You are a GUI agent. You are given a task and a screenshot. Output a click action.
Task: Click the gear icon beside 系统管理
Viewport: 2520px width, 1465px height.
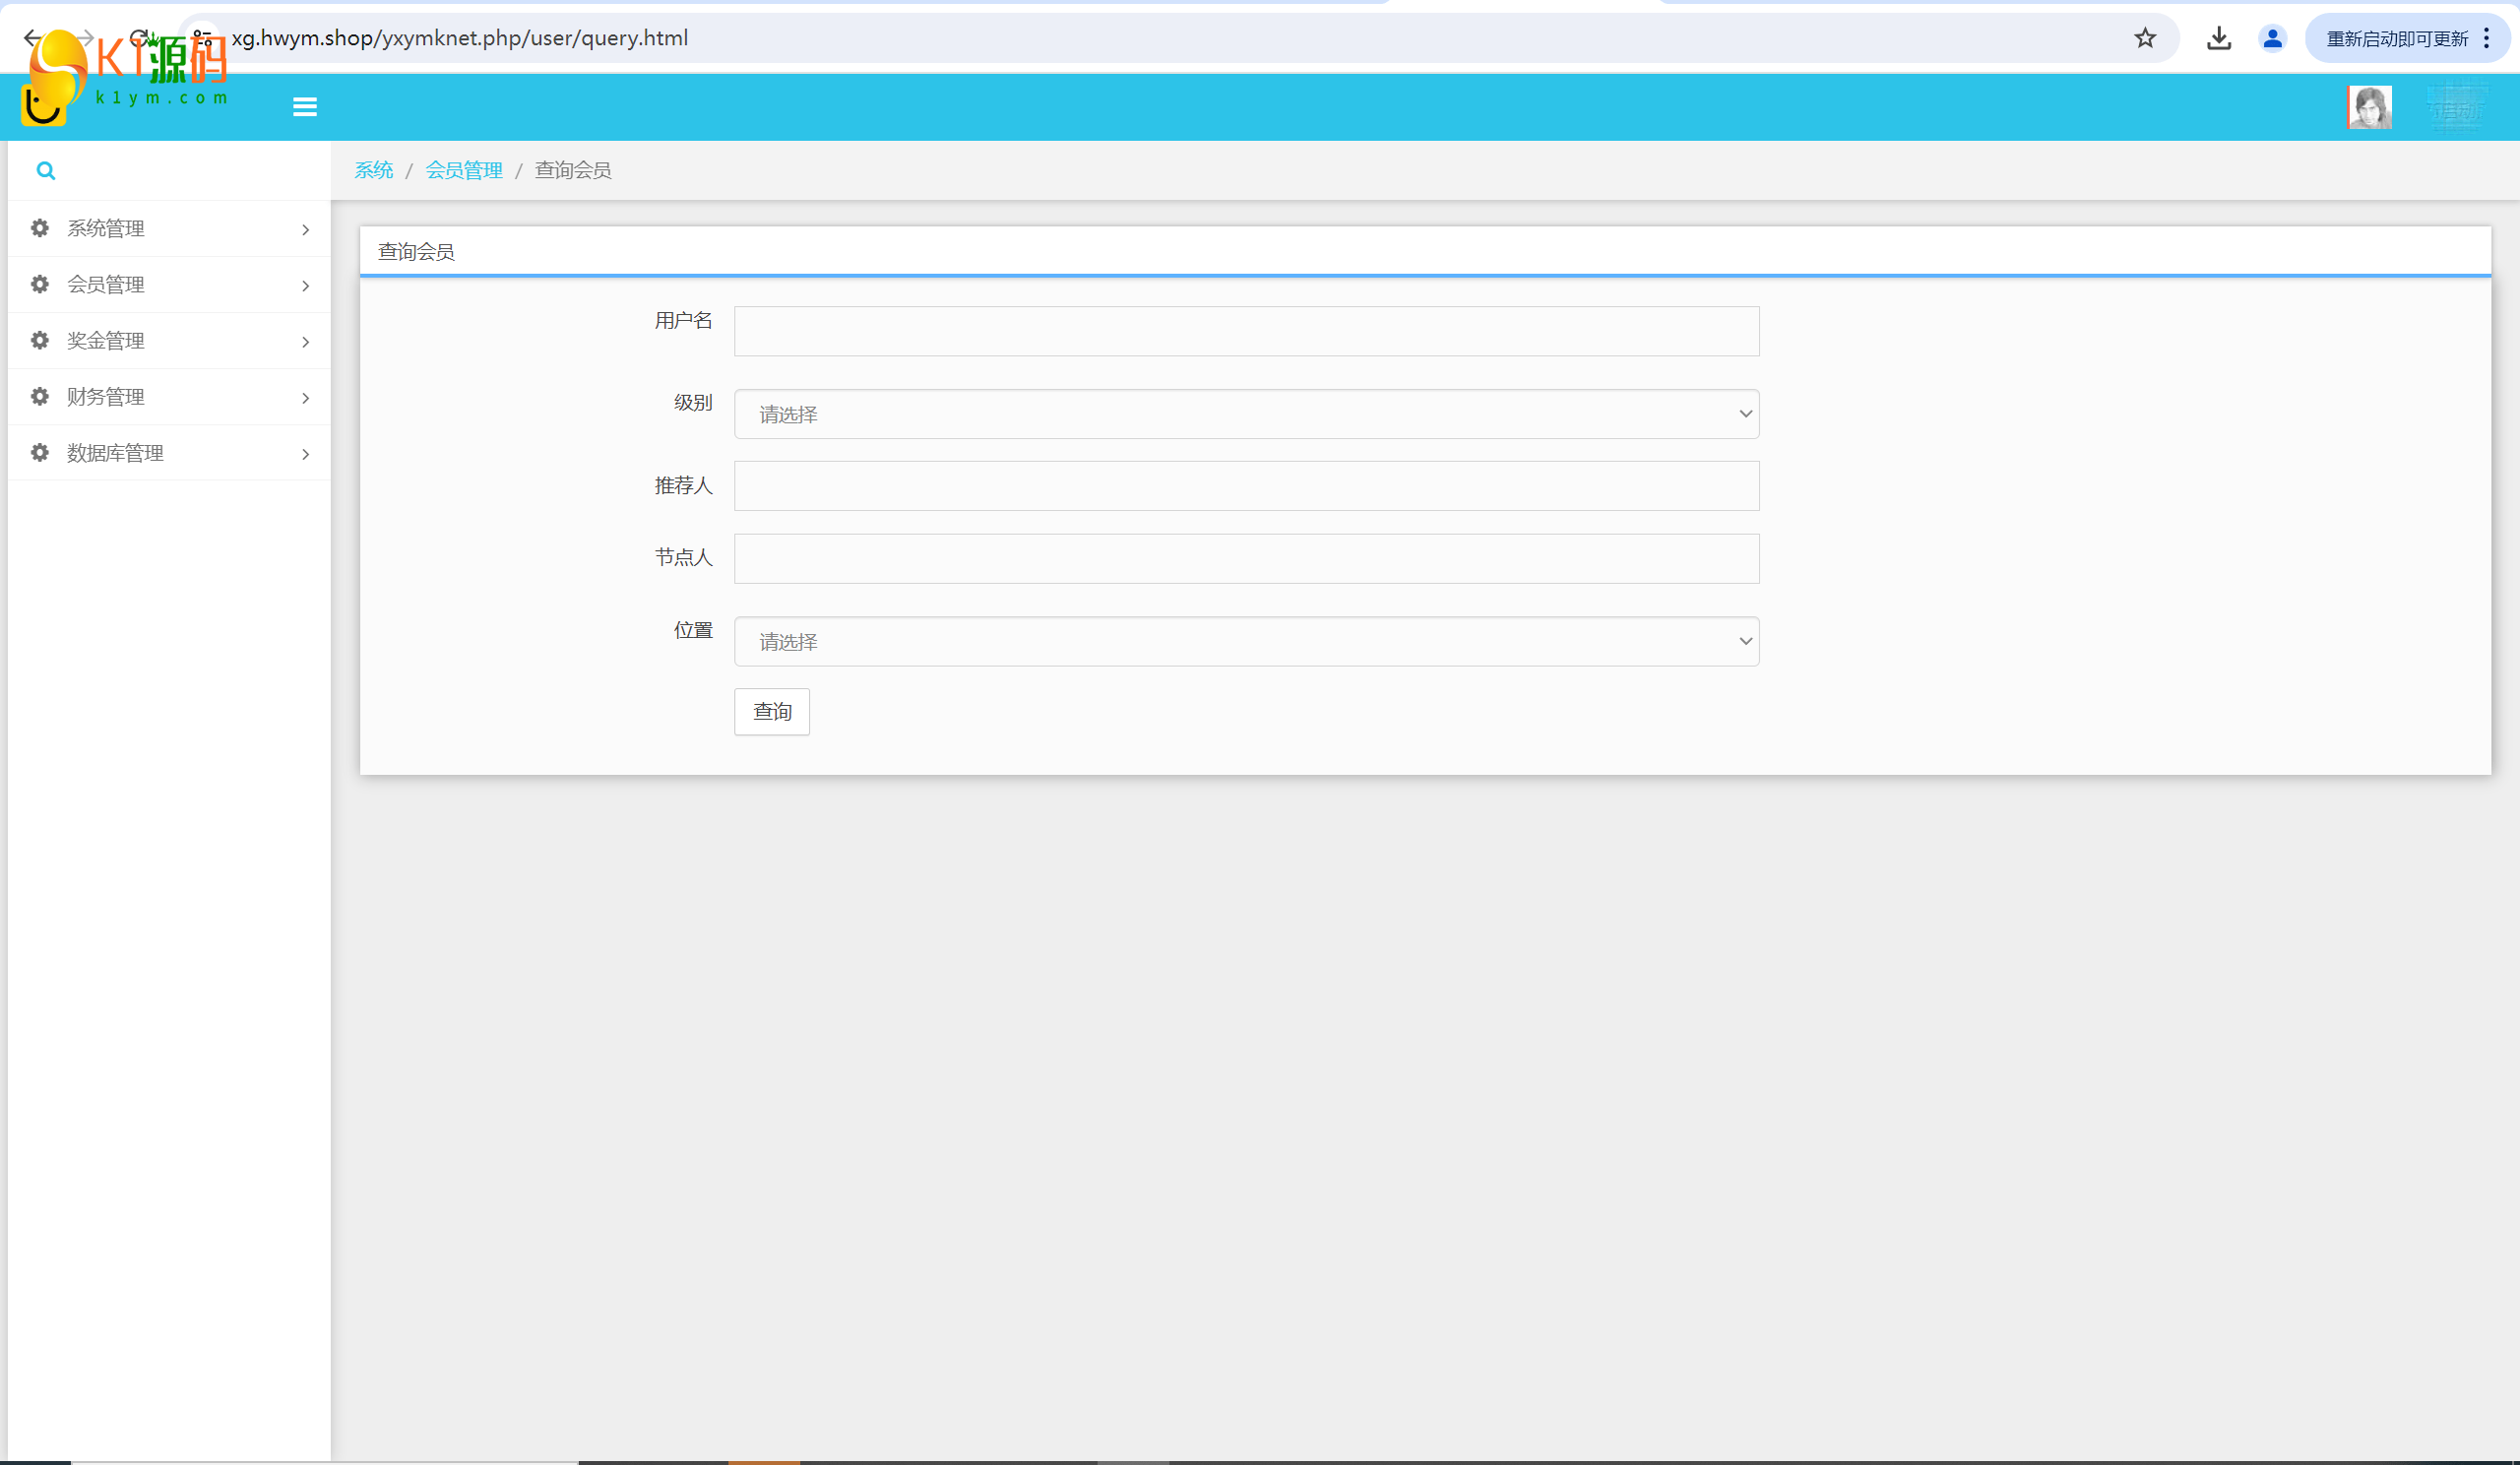point(40,228)
